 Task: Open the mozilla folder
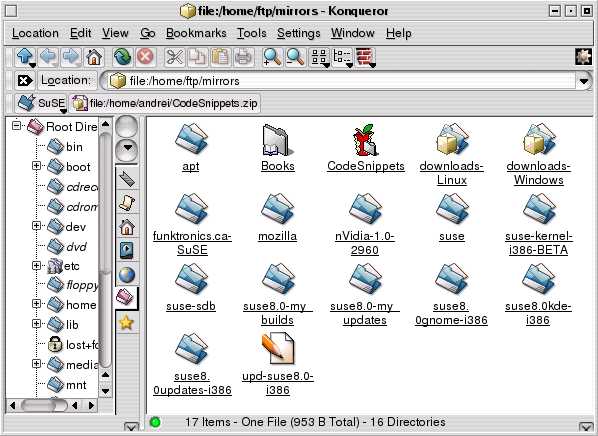[278, 217]
